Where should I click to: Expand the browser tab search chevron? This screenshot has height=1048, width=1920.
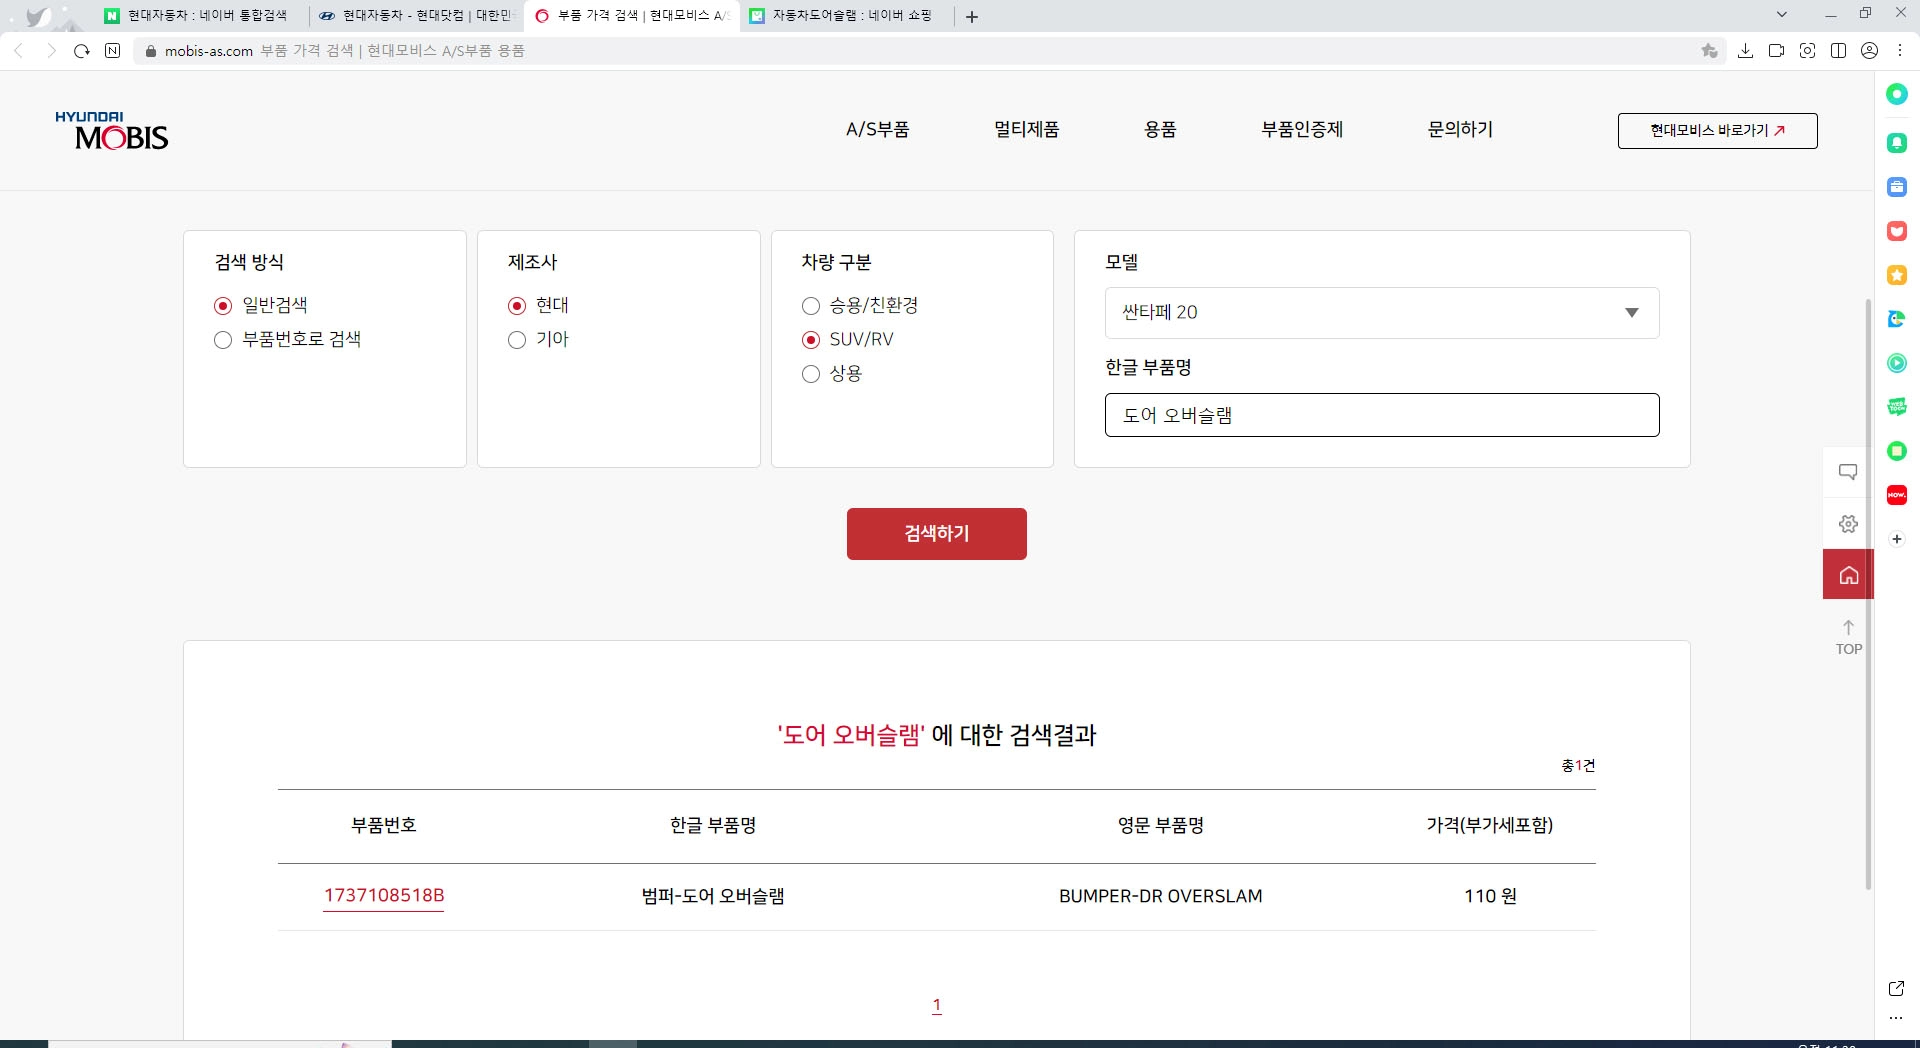pos(1783,13)
